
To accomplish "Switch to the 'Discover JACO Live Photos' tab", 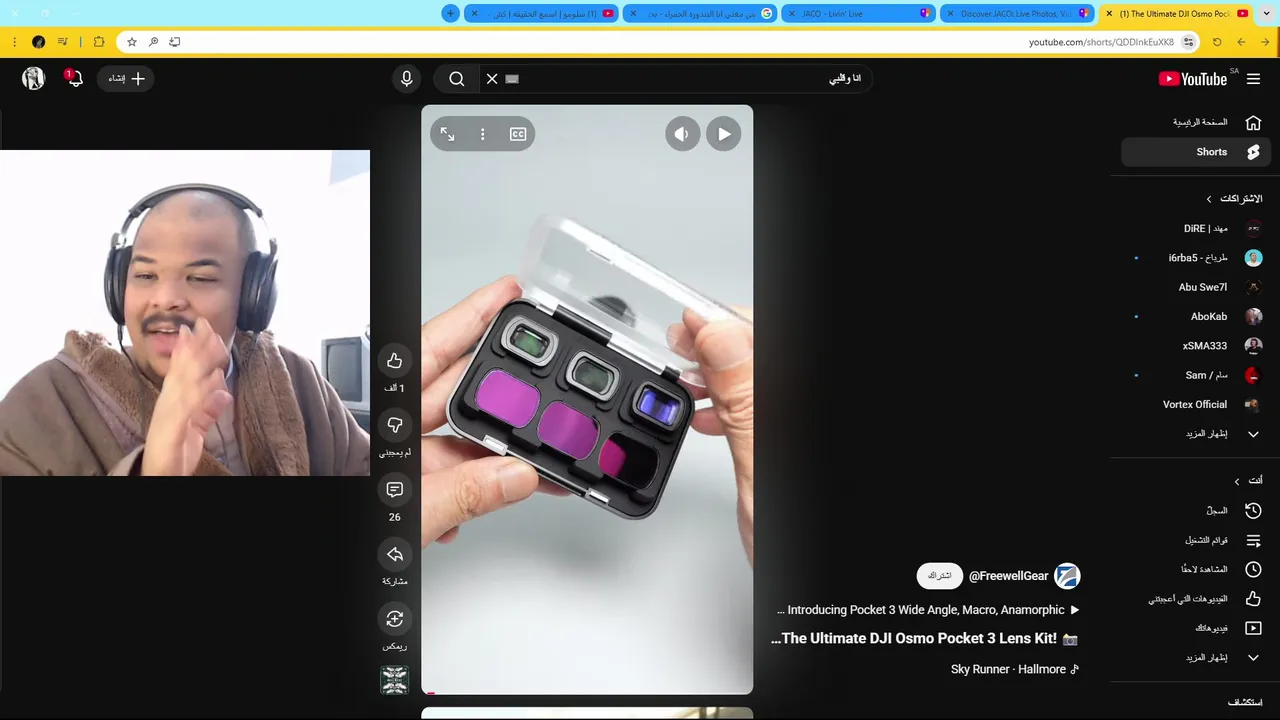I will [1017, 14].
